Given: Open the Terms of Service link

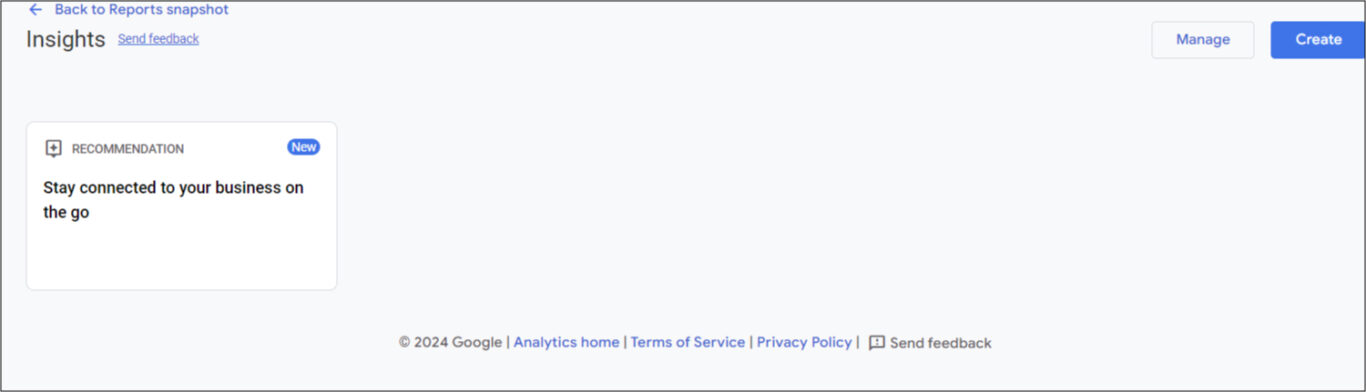Looking at the screenshot, I should pyautogui.click(x=688, y=342).
